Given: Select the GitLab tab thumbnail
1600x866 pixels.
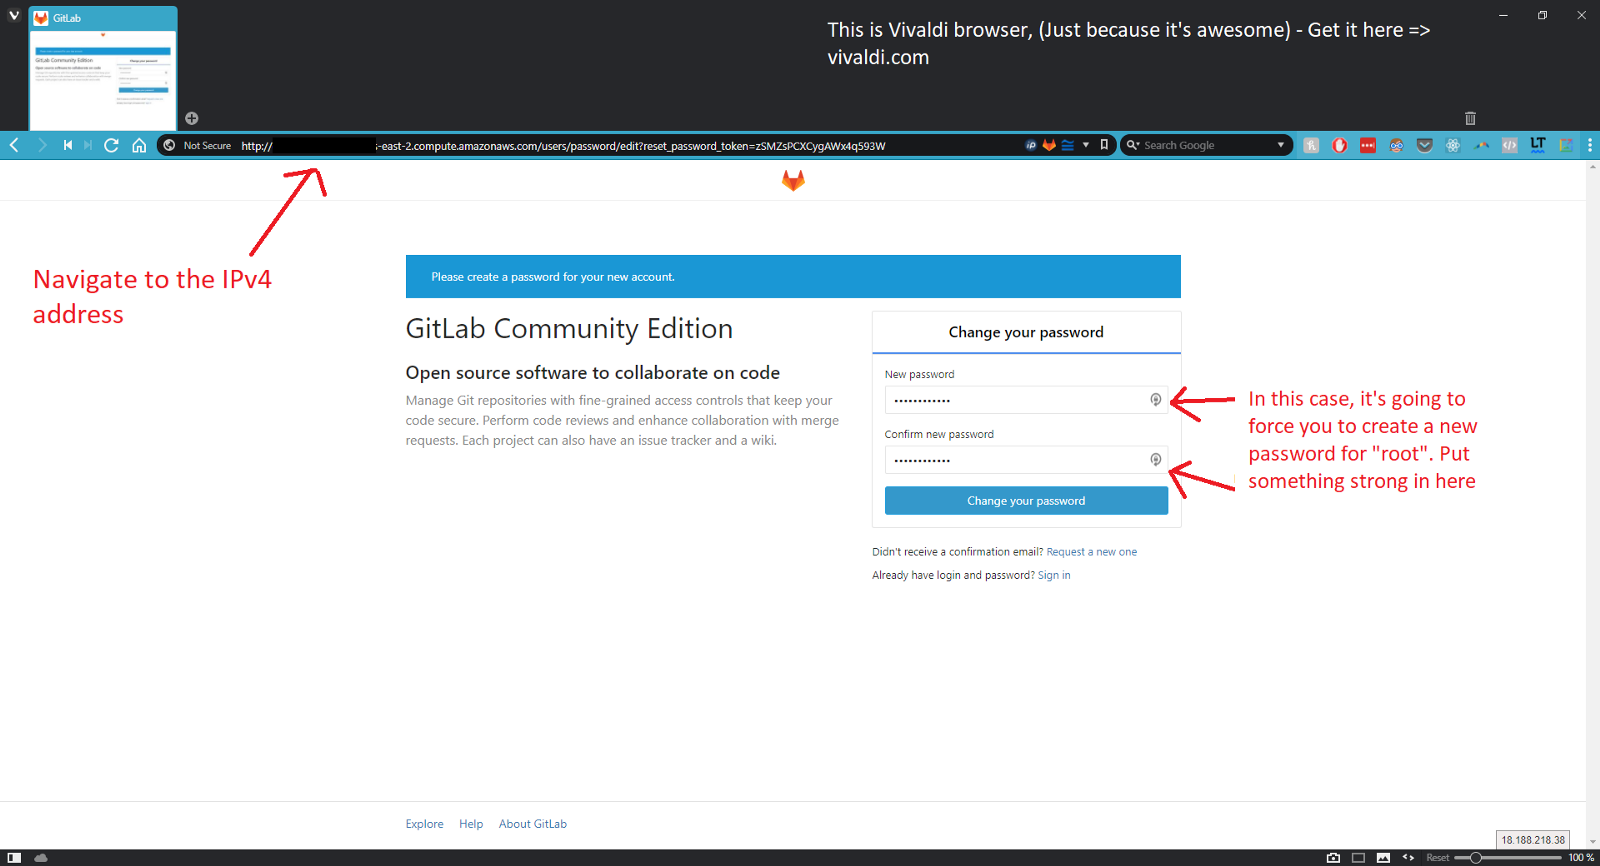Looking at the screenshot, I should point(103,68).
